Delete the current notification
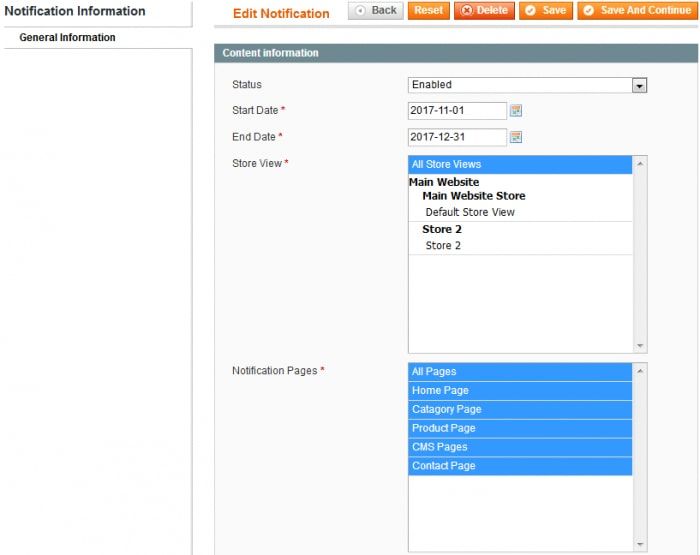Image resolution: width=700 pixels, height=555 pixels. (484, 10)
